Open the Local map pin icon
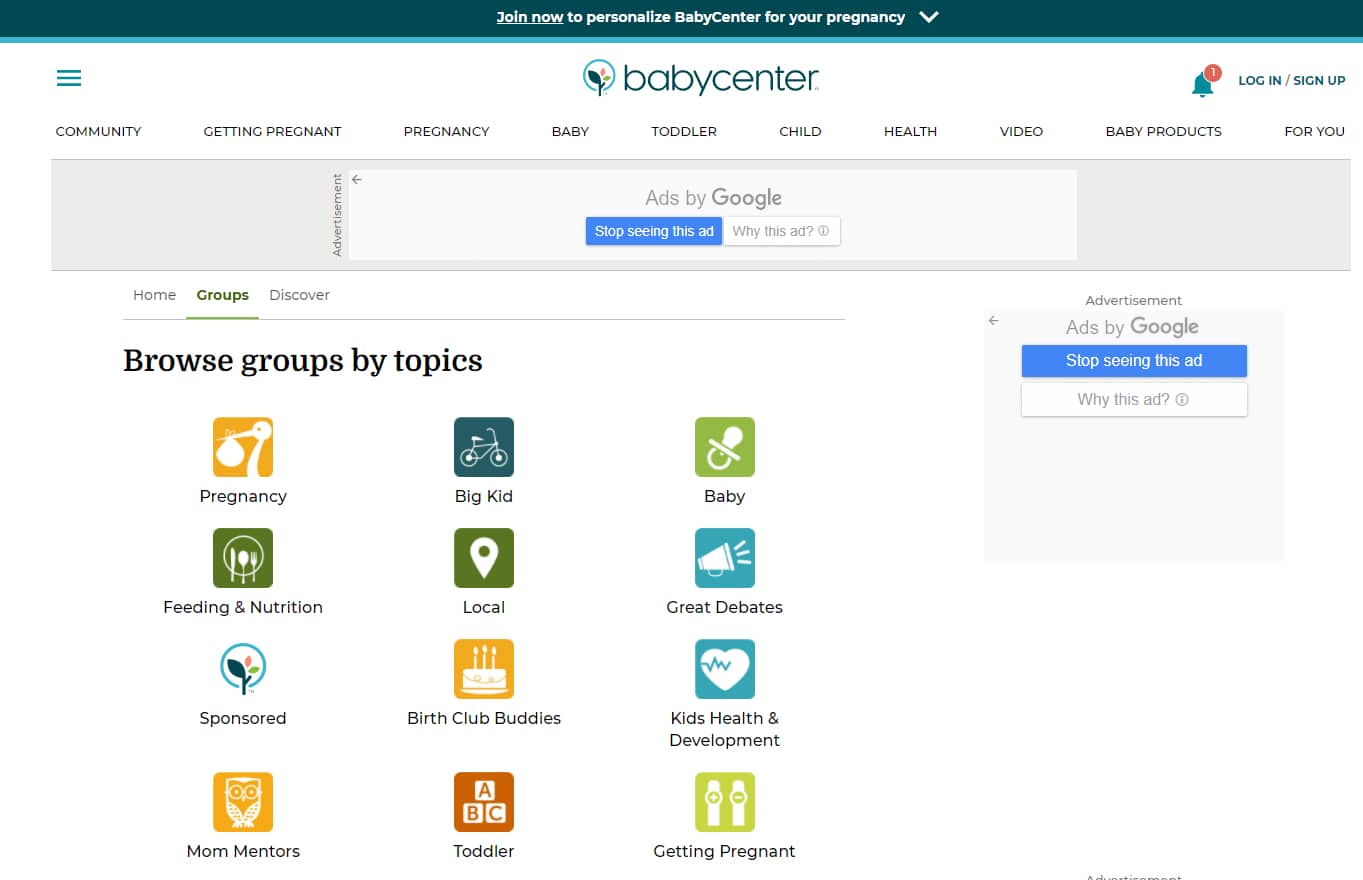Viewport: 1363px width, 880px height. click(484, 558)
